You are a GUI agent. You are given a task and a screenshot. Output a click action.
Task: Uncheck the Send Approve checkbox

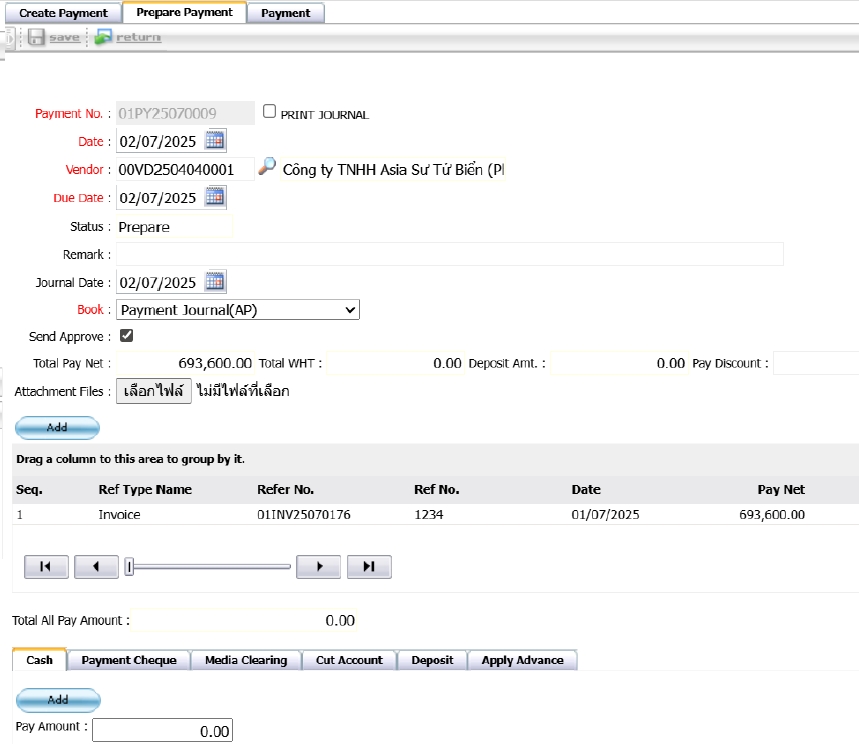[127, 336]
